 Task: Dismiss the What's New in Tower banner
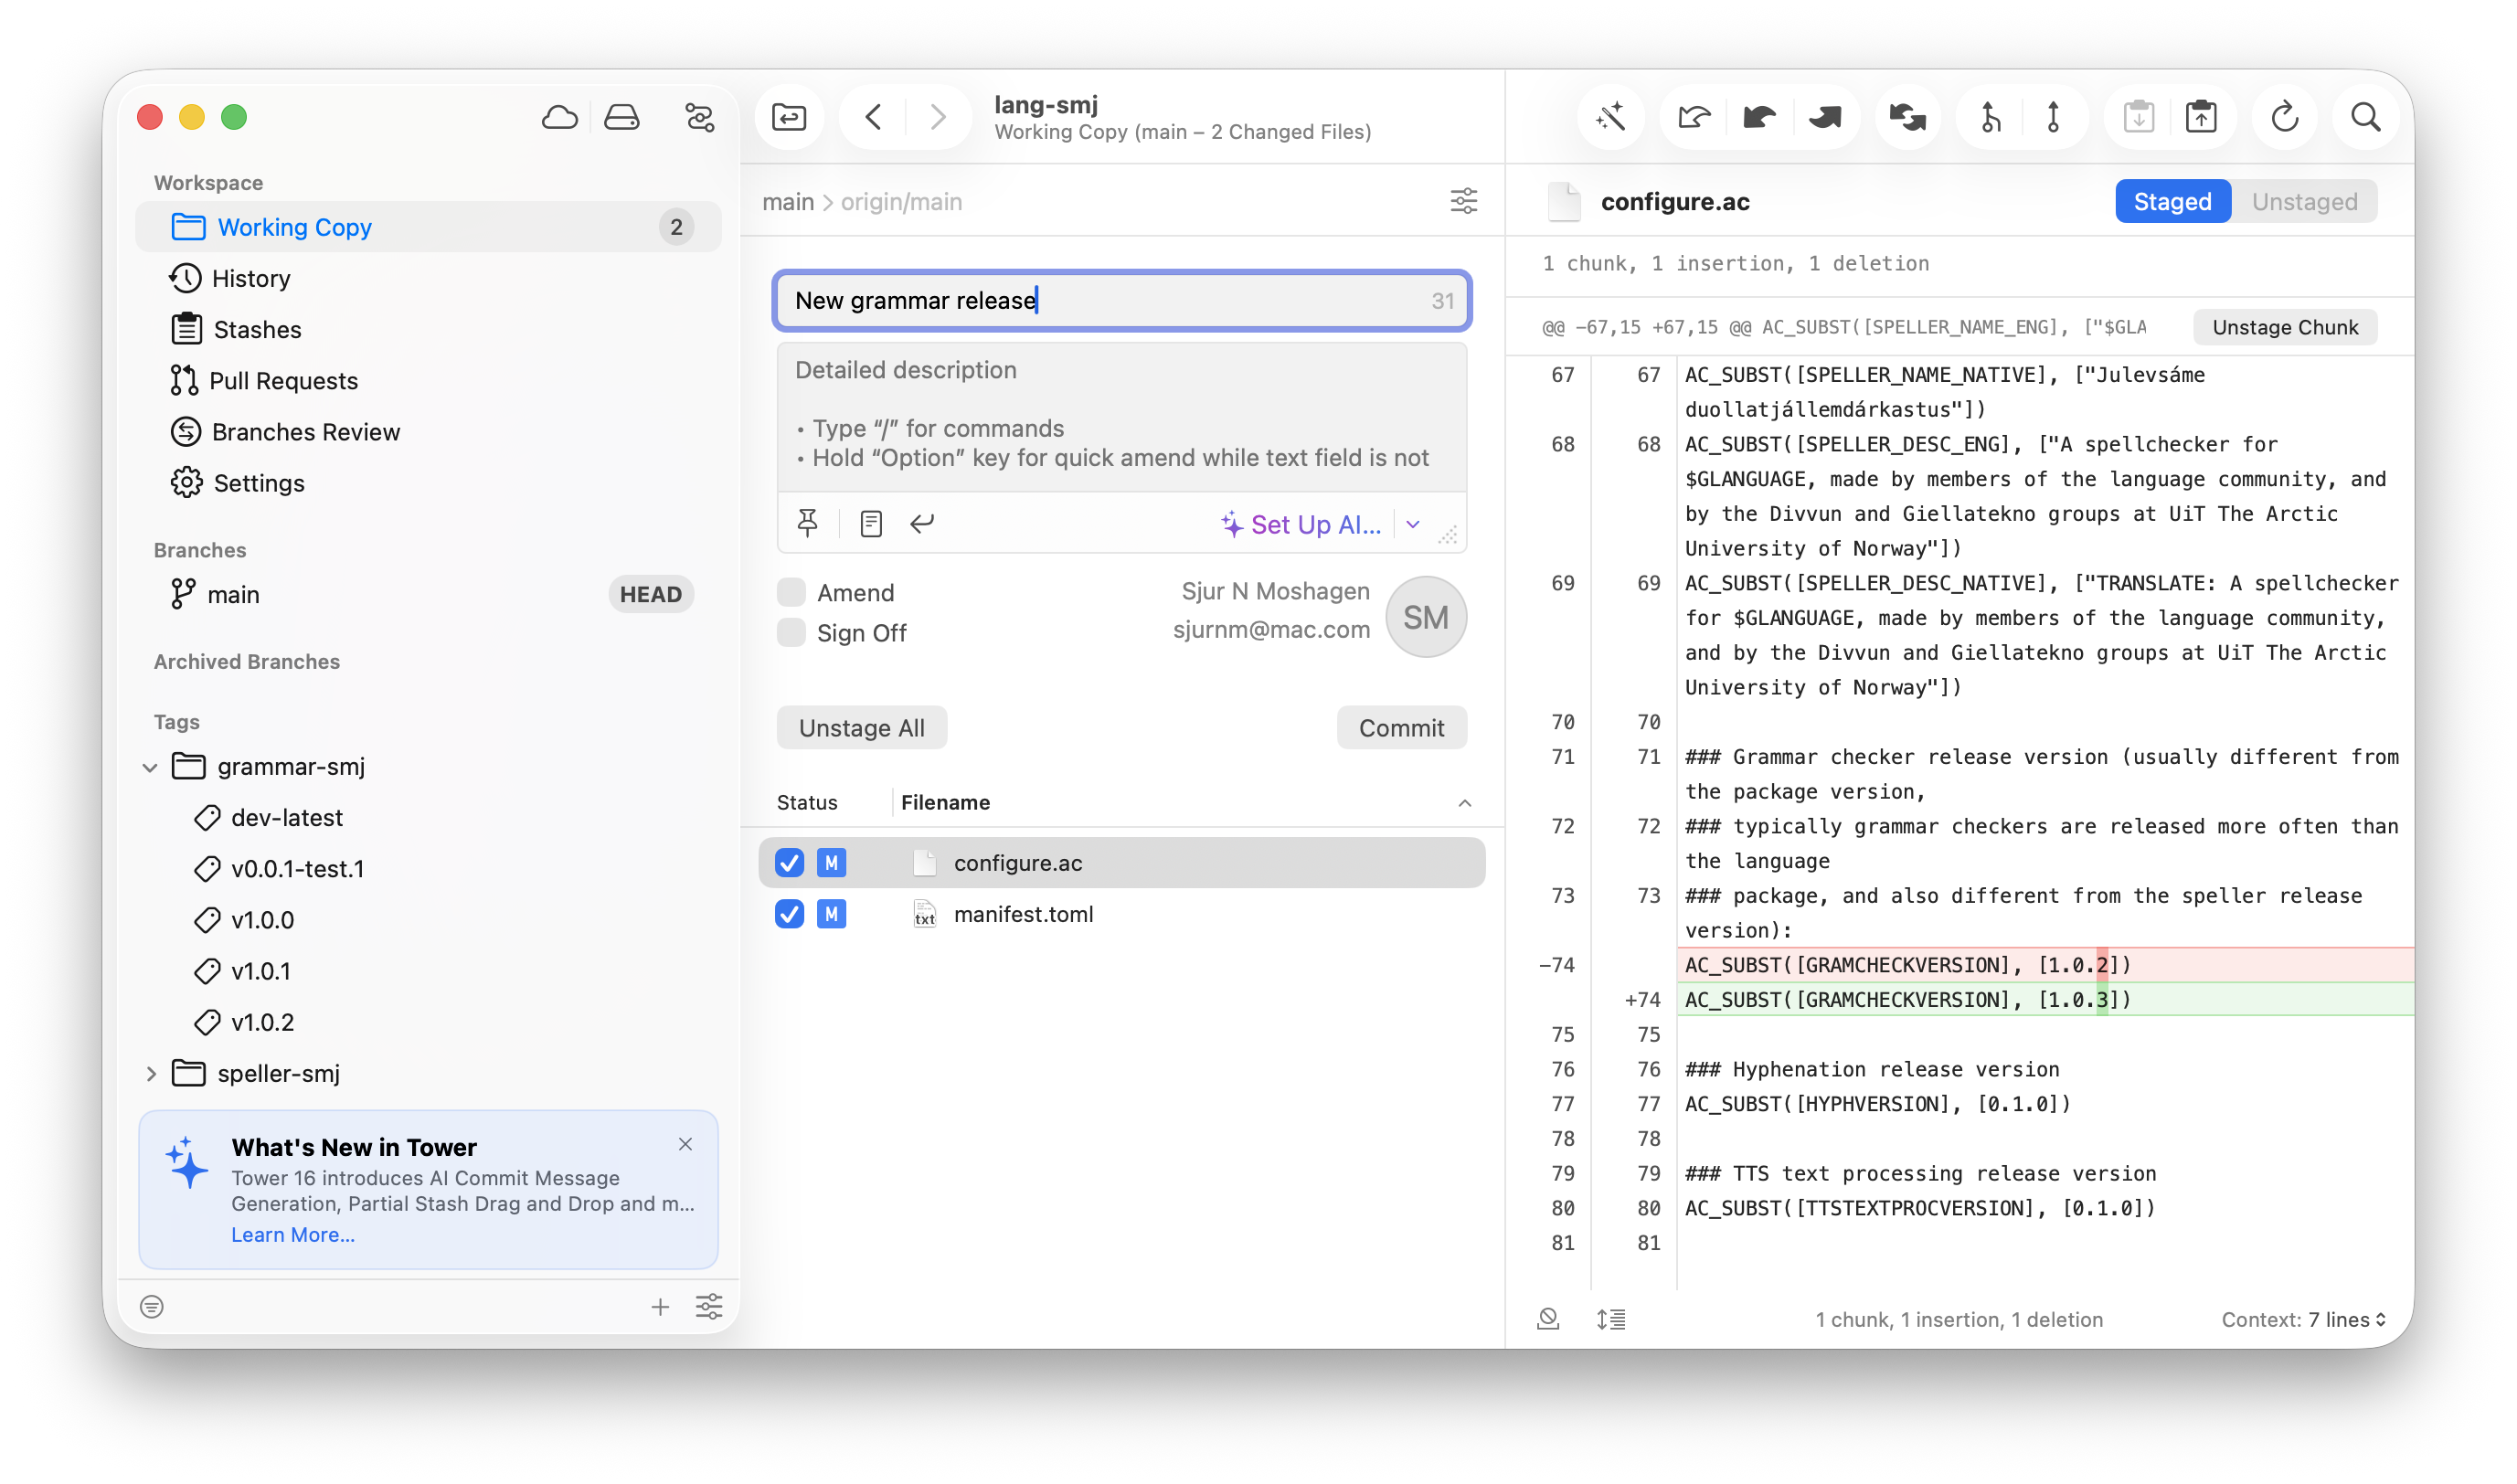click(x=685, y=1144)
